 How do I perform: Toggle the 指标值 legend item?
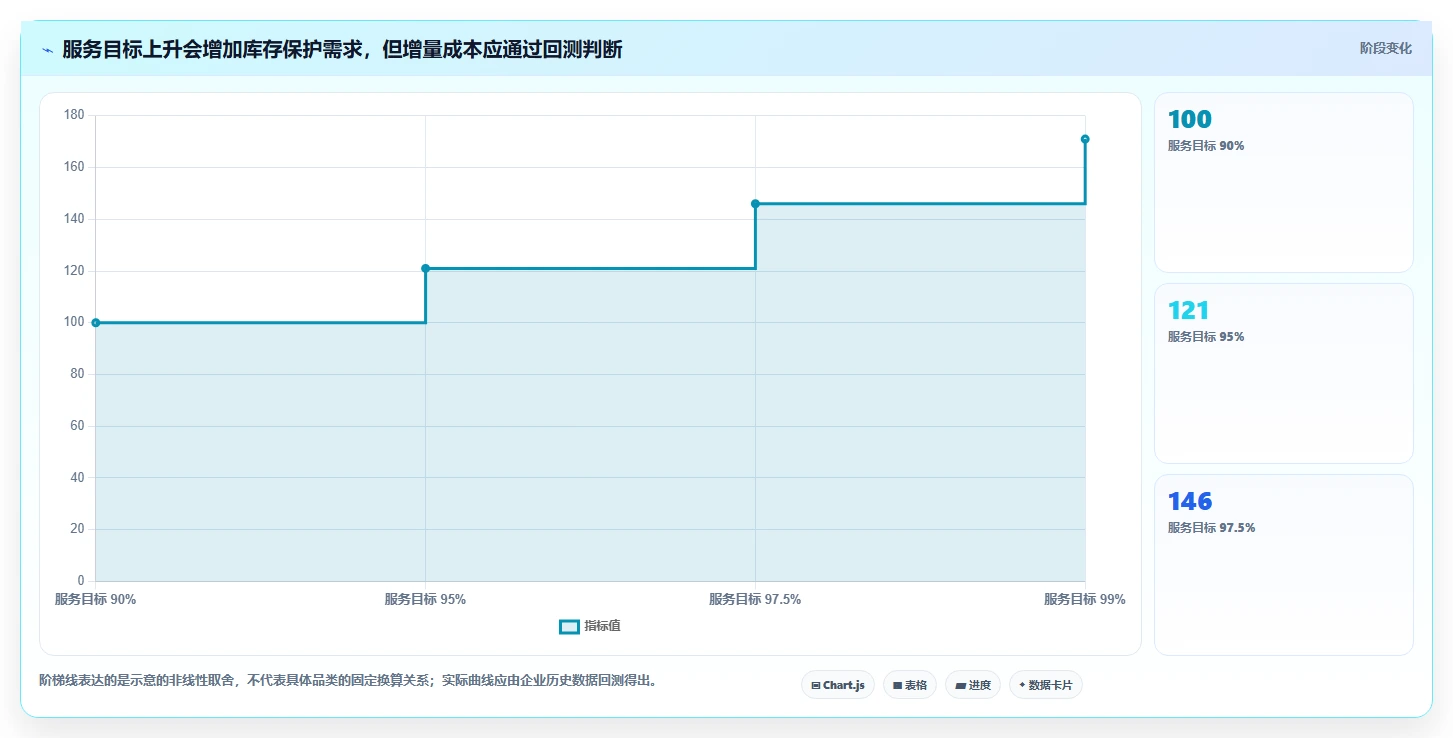coord(590,626)
